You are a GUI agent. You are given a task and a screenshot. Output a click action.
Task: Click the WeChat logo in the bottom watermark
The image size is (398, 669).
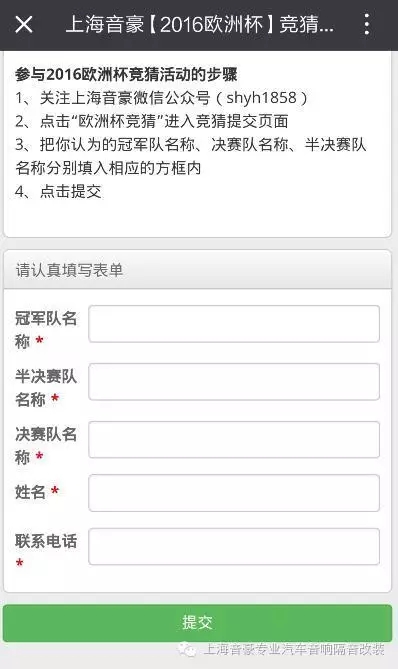click(x=187, y=650)
